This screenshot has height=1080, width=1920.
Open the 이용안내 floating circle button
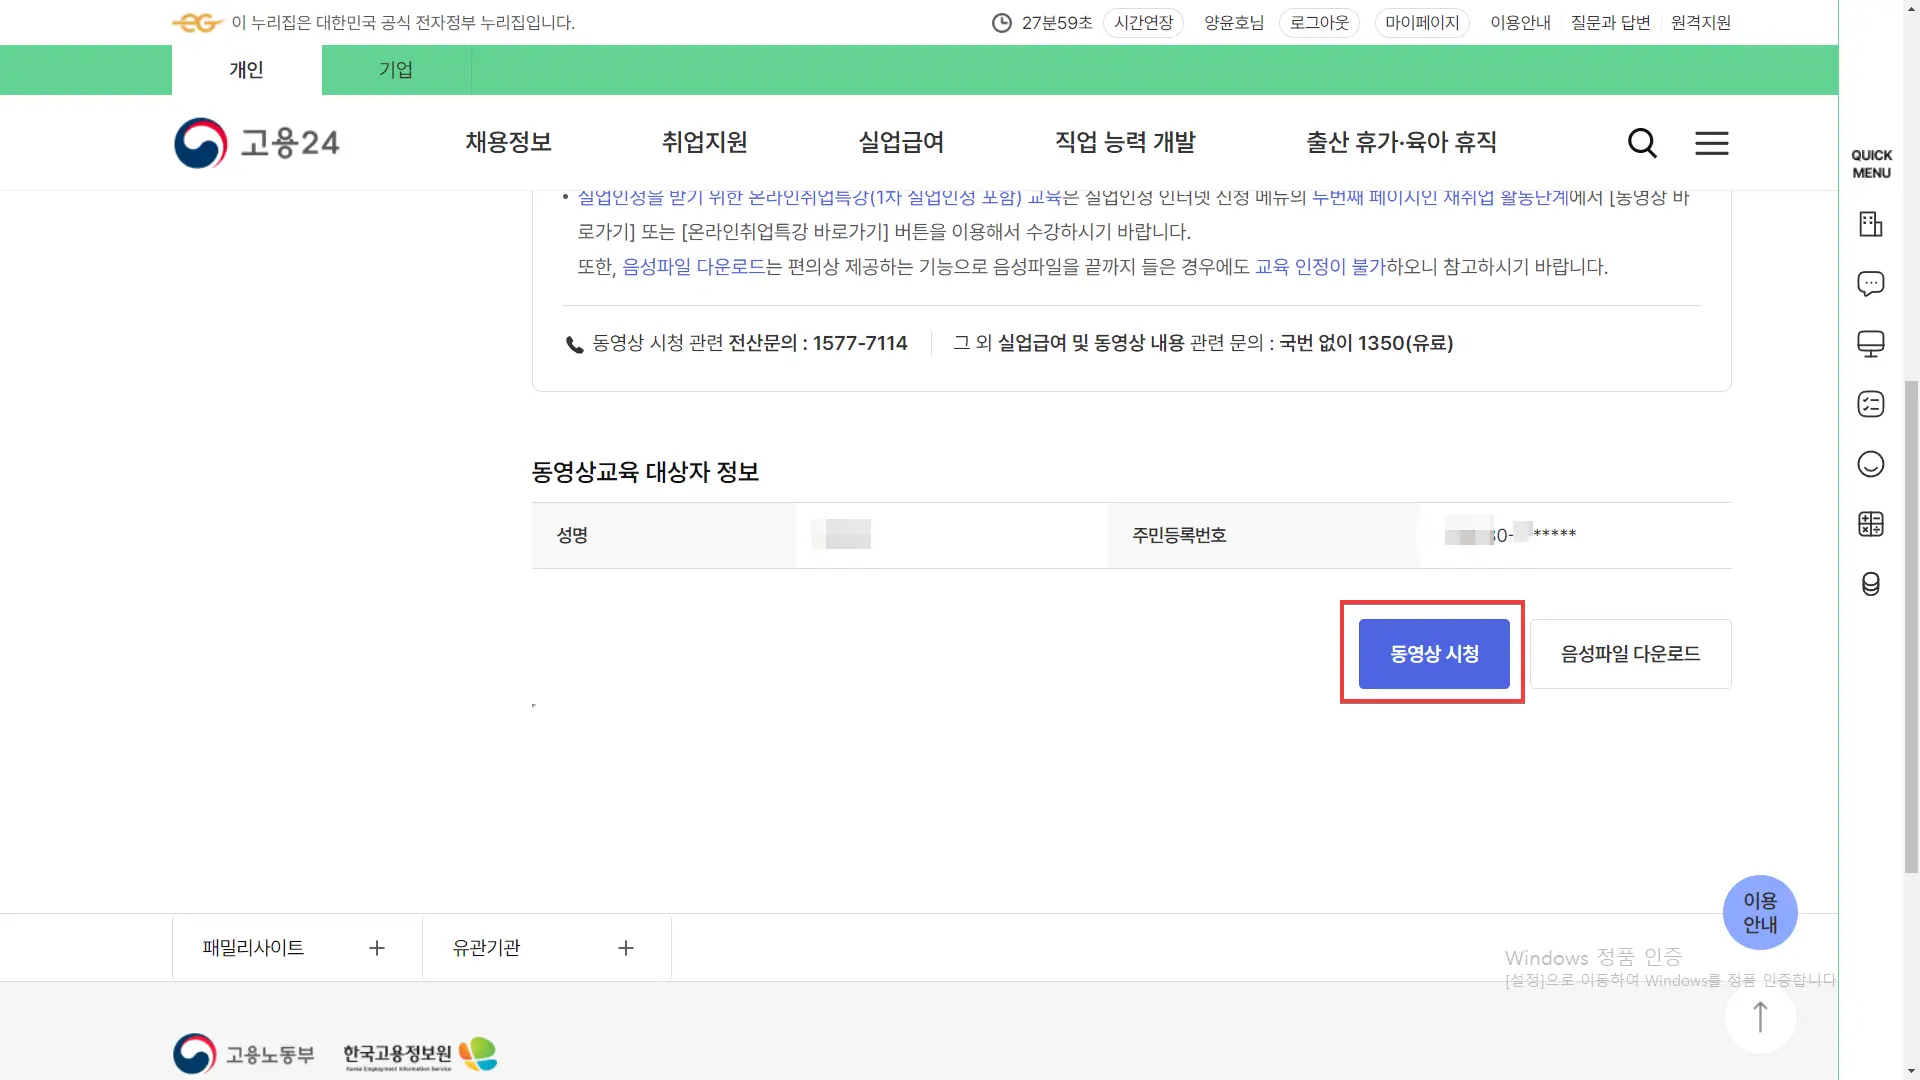click(1760, 912)
